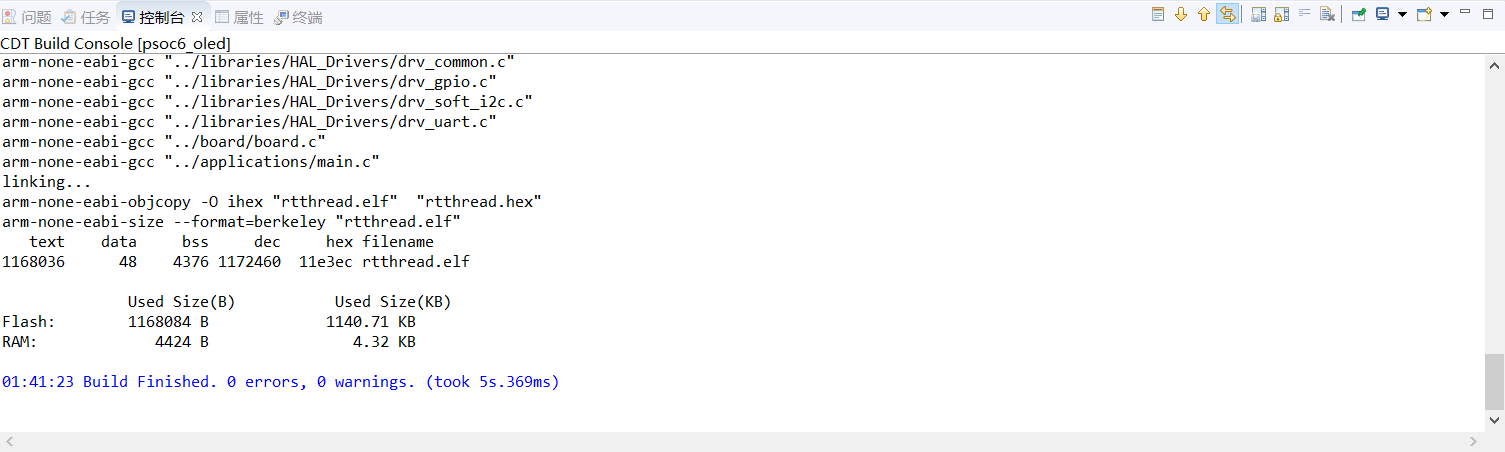Expand the Open Console dropdown arrow

click(1444, 15)
